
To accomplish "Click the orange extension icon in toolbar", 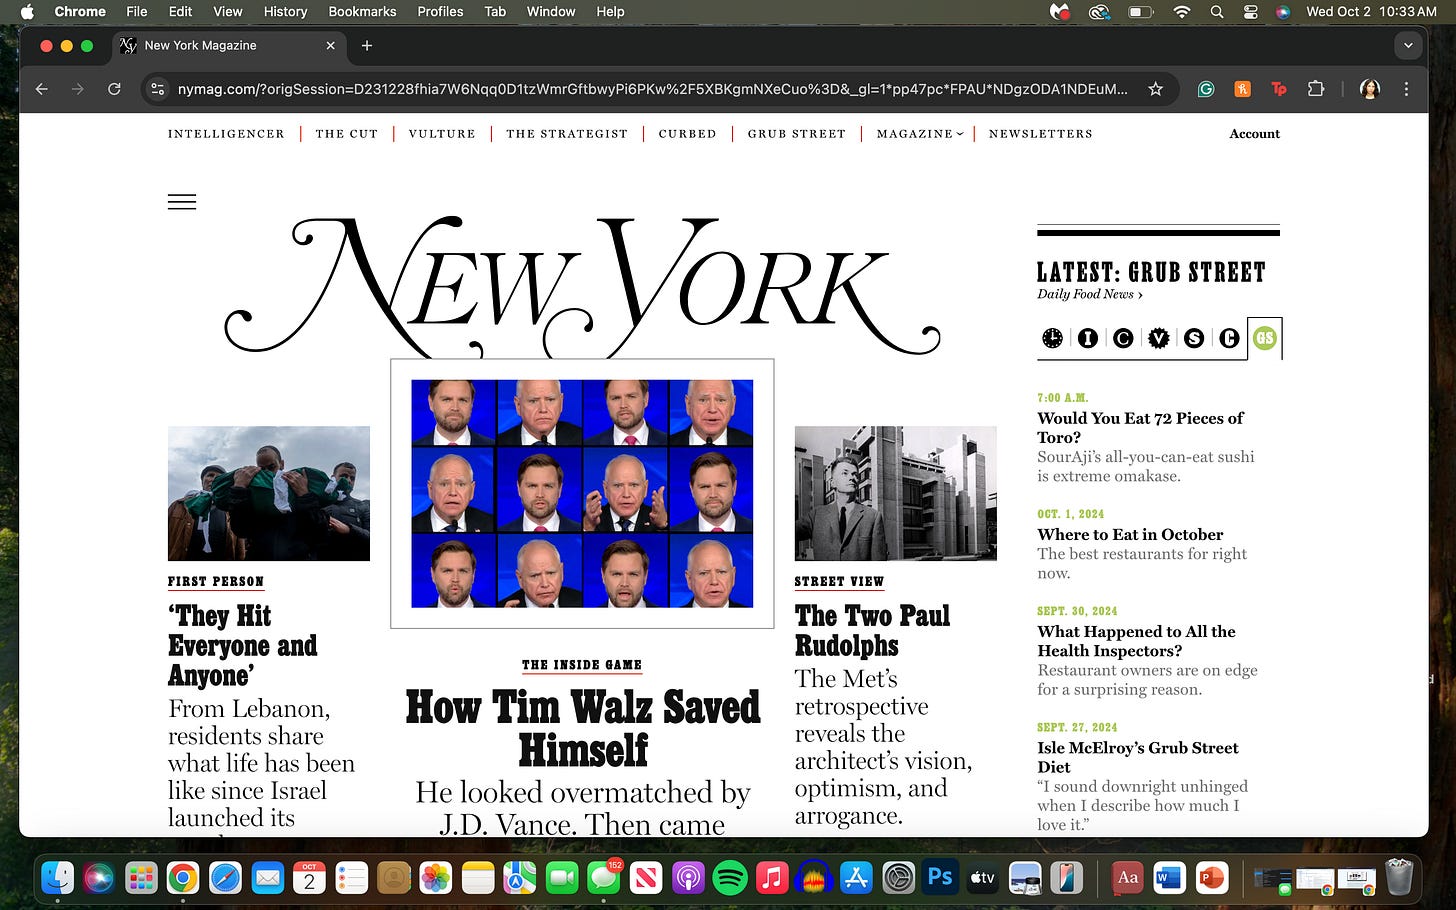I will [1242, 89].
